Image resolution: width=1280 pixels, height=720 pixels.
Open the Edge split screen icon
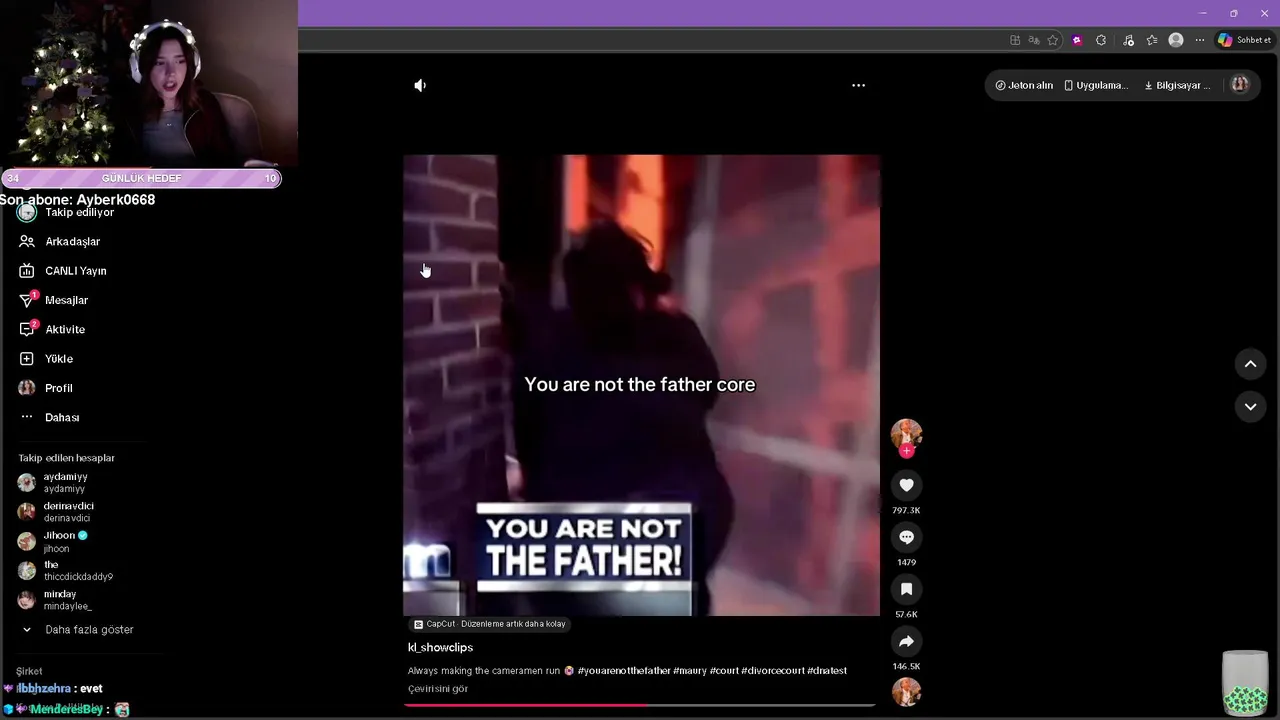click(1015, 40)
